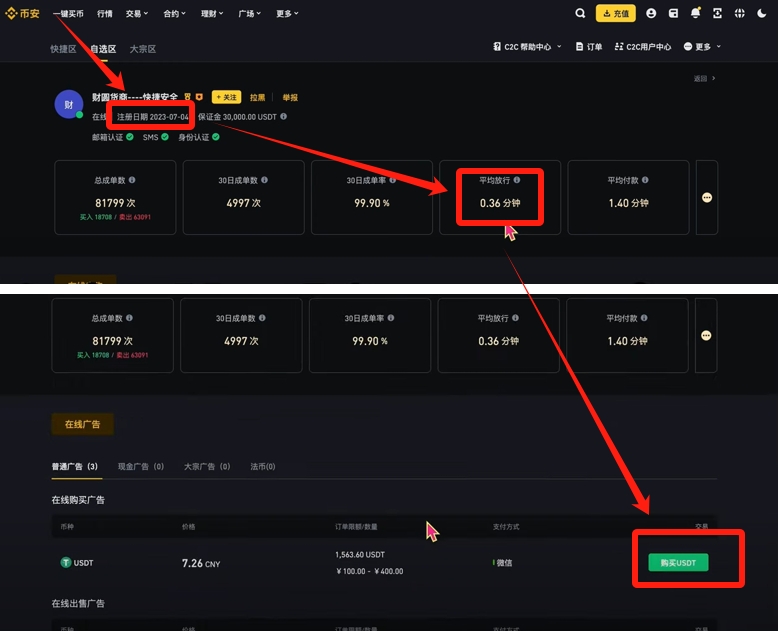
Task: Click the 在线出售广告 heading
Action: point(78,603)
